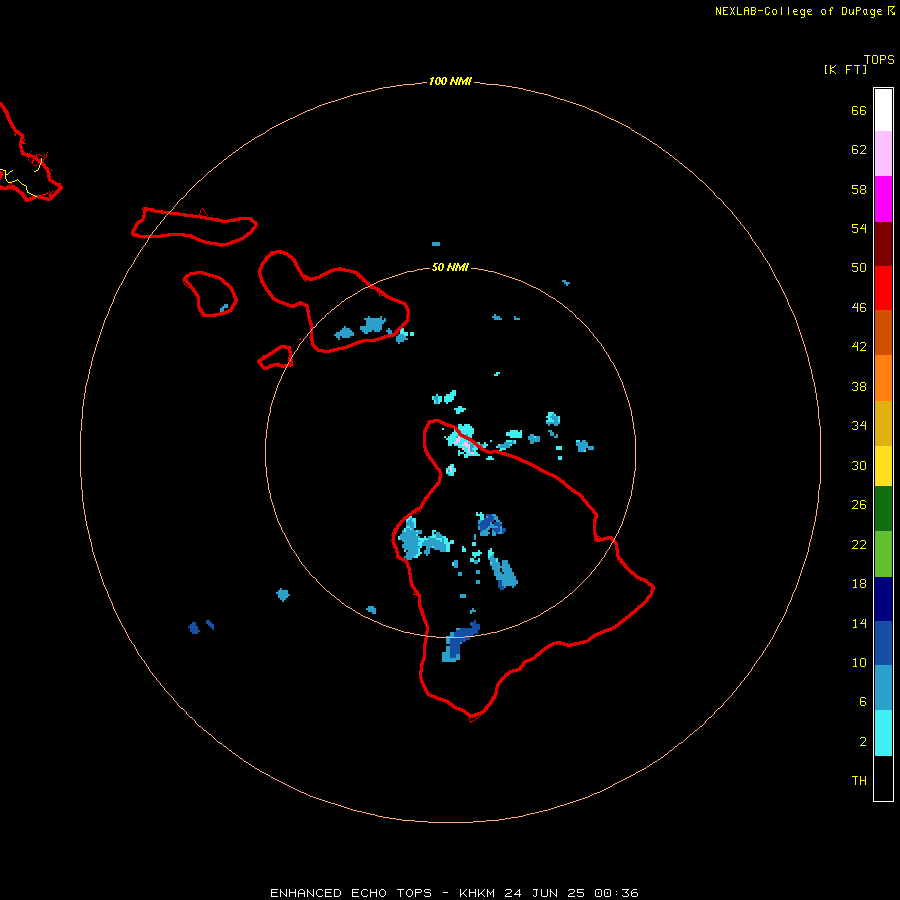Click the [K FT] units label
Screen dimensions: 900x900
click(845, 69)
